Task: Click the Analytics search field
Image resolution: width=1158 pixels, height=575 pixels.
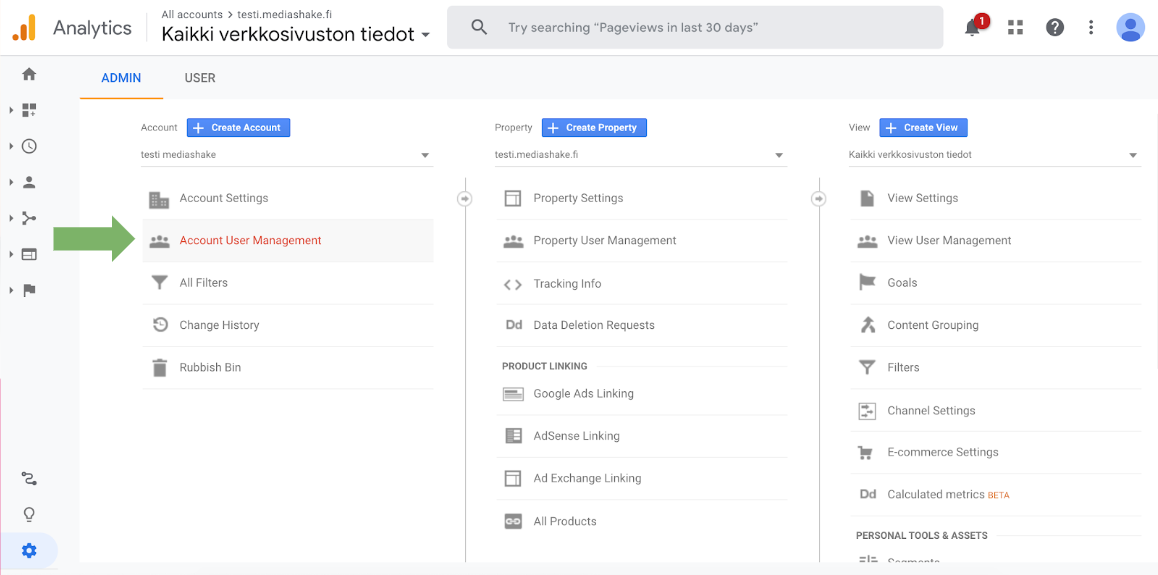Action: tap(695, 28)
